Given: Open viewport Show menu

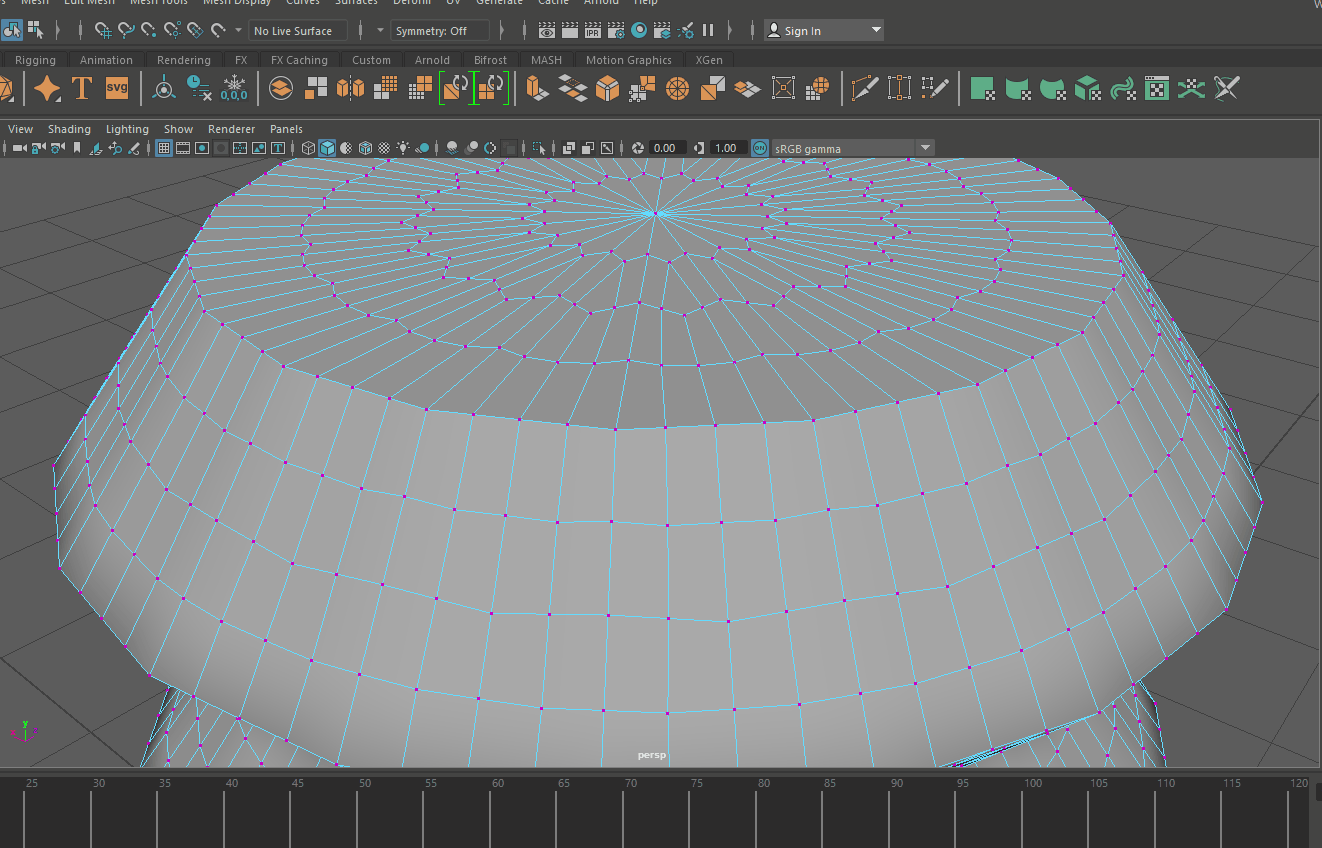Looking at the screenshot, I should (x=178, y=129).
